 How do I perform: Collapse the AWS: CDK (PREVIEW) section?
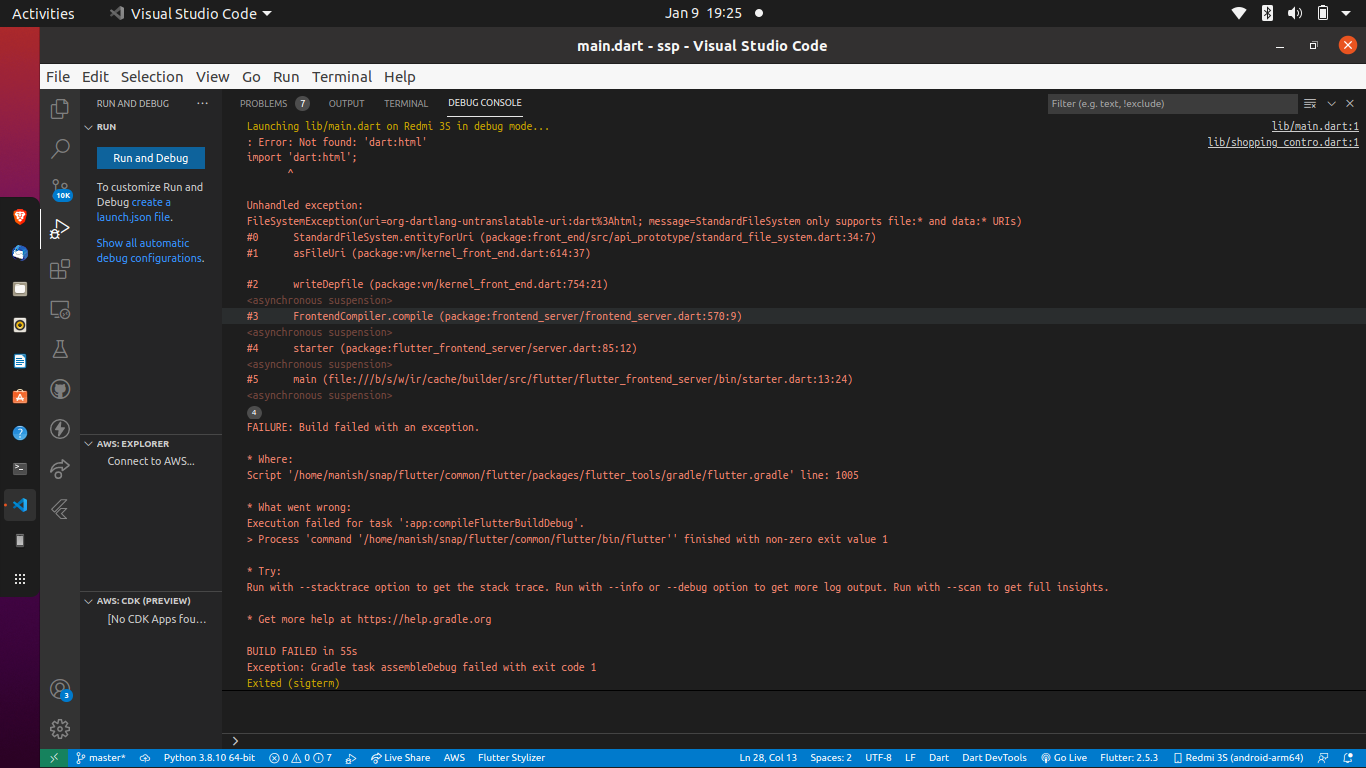pos(151,601)
